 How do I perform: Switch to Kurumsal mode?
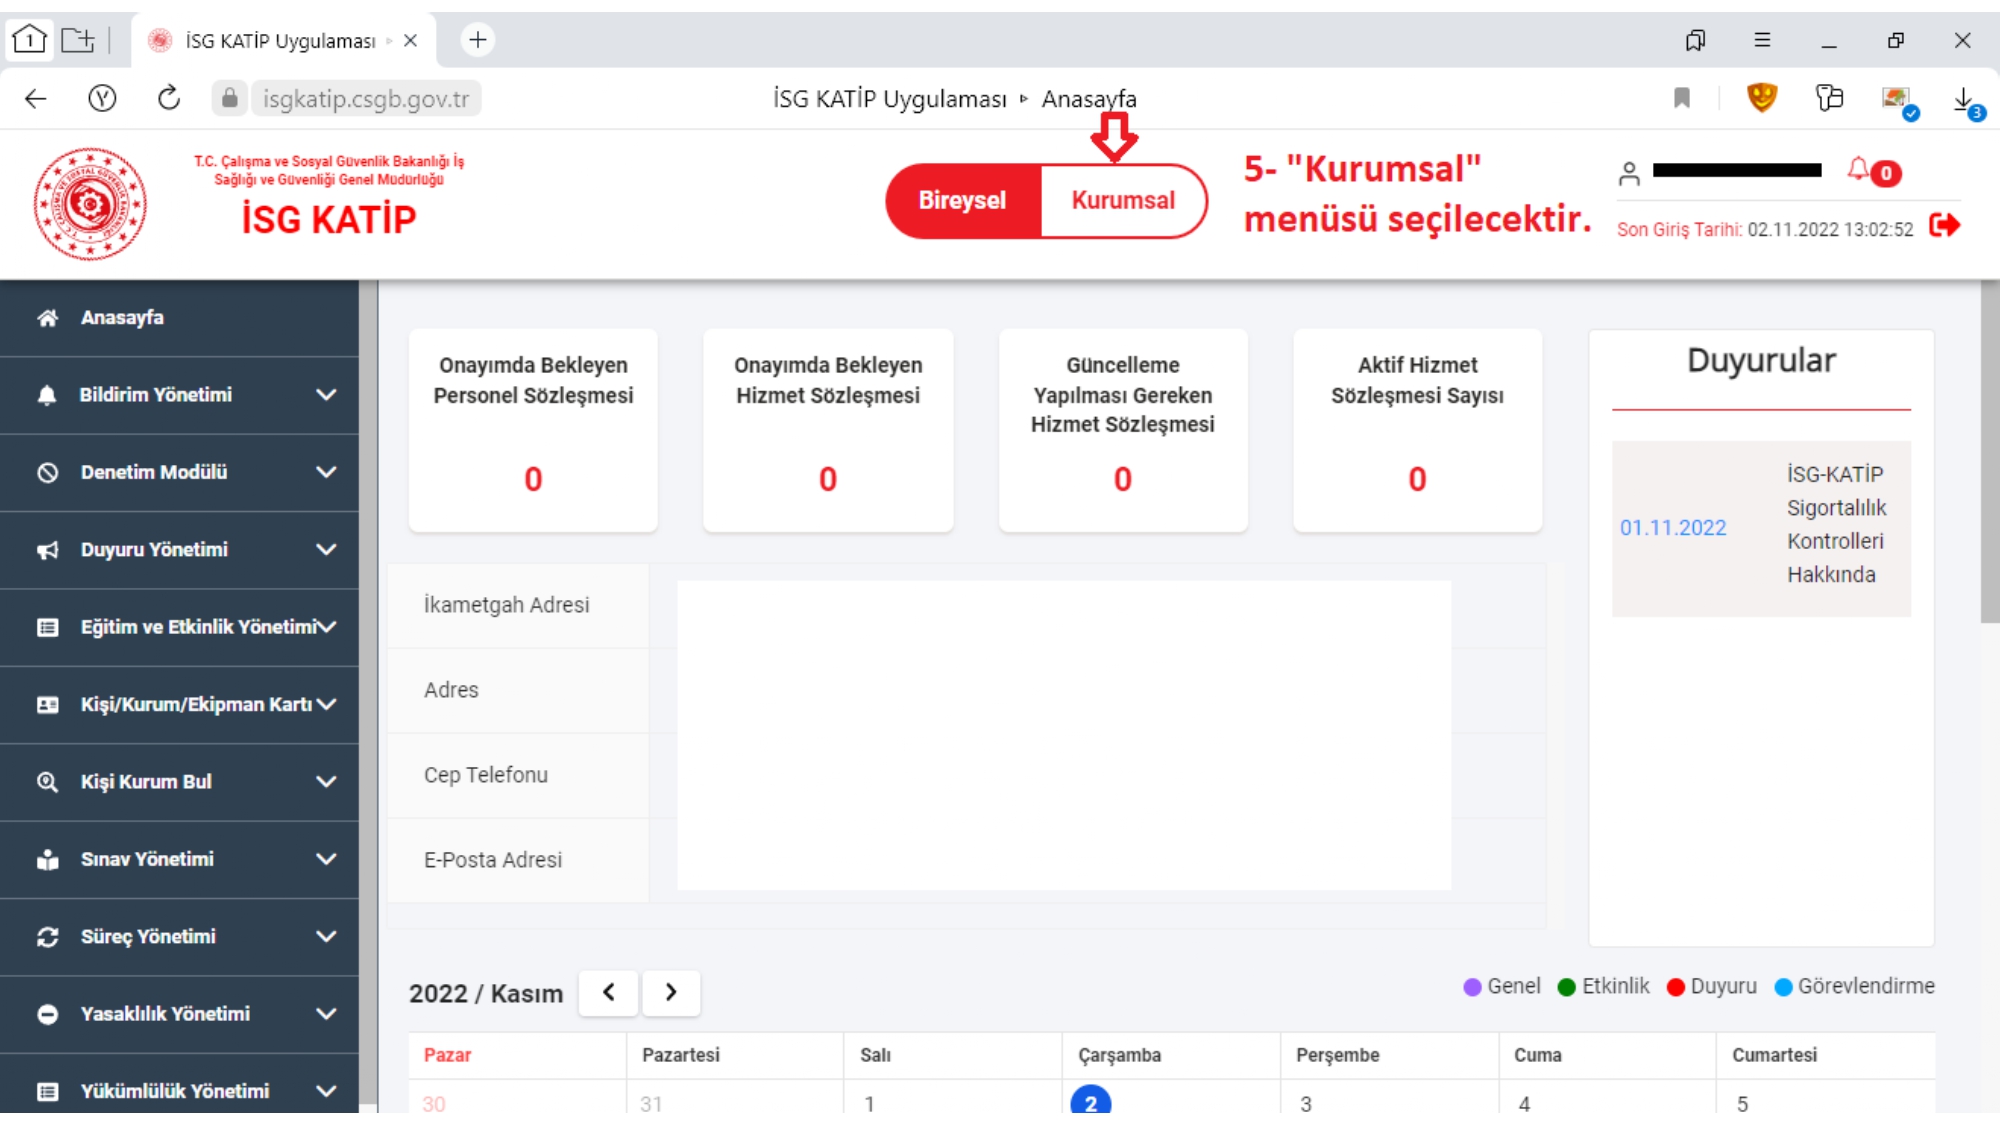pos(1123,201)
